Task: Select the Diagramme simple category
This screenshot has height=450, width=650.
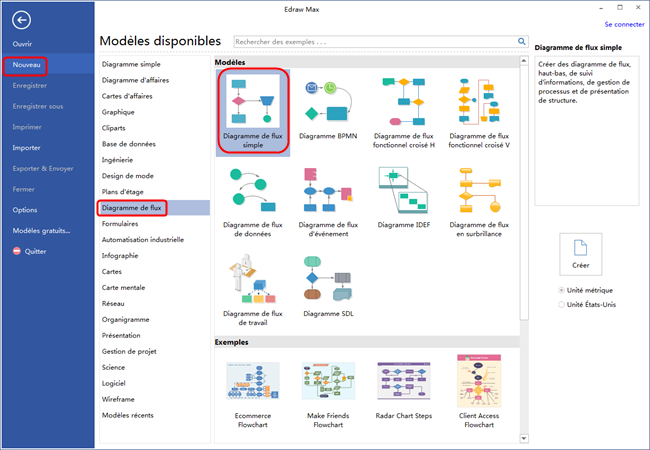Action: point(131,64)
